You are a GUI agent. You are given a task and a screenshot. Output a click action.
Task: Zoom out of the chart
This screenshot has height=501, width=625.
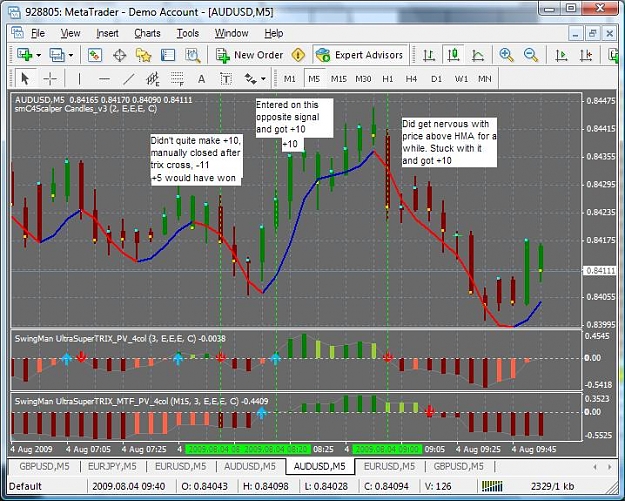pyautogui.click(x=531, y=55)
